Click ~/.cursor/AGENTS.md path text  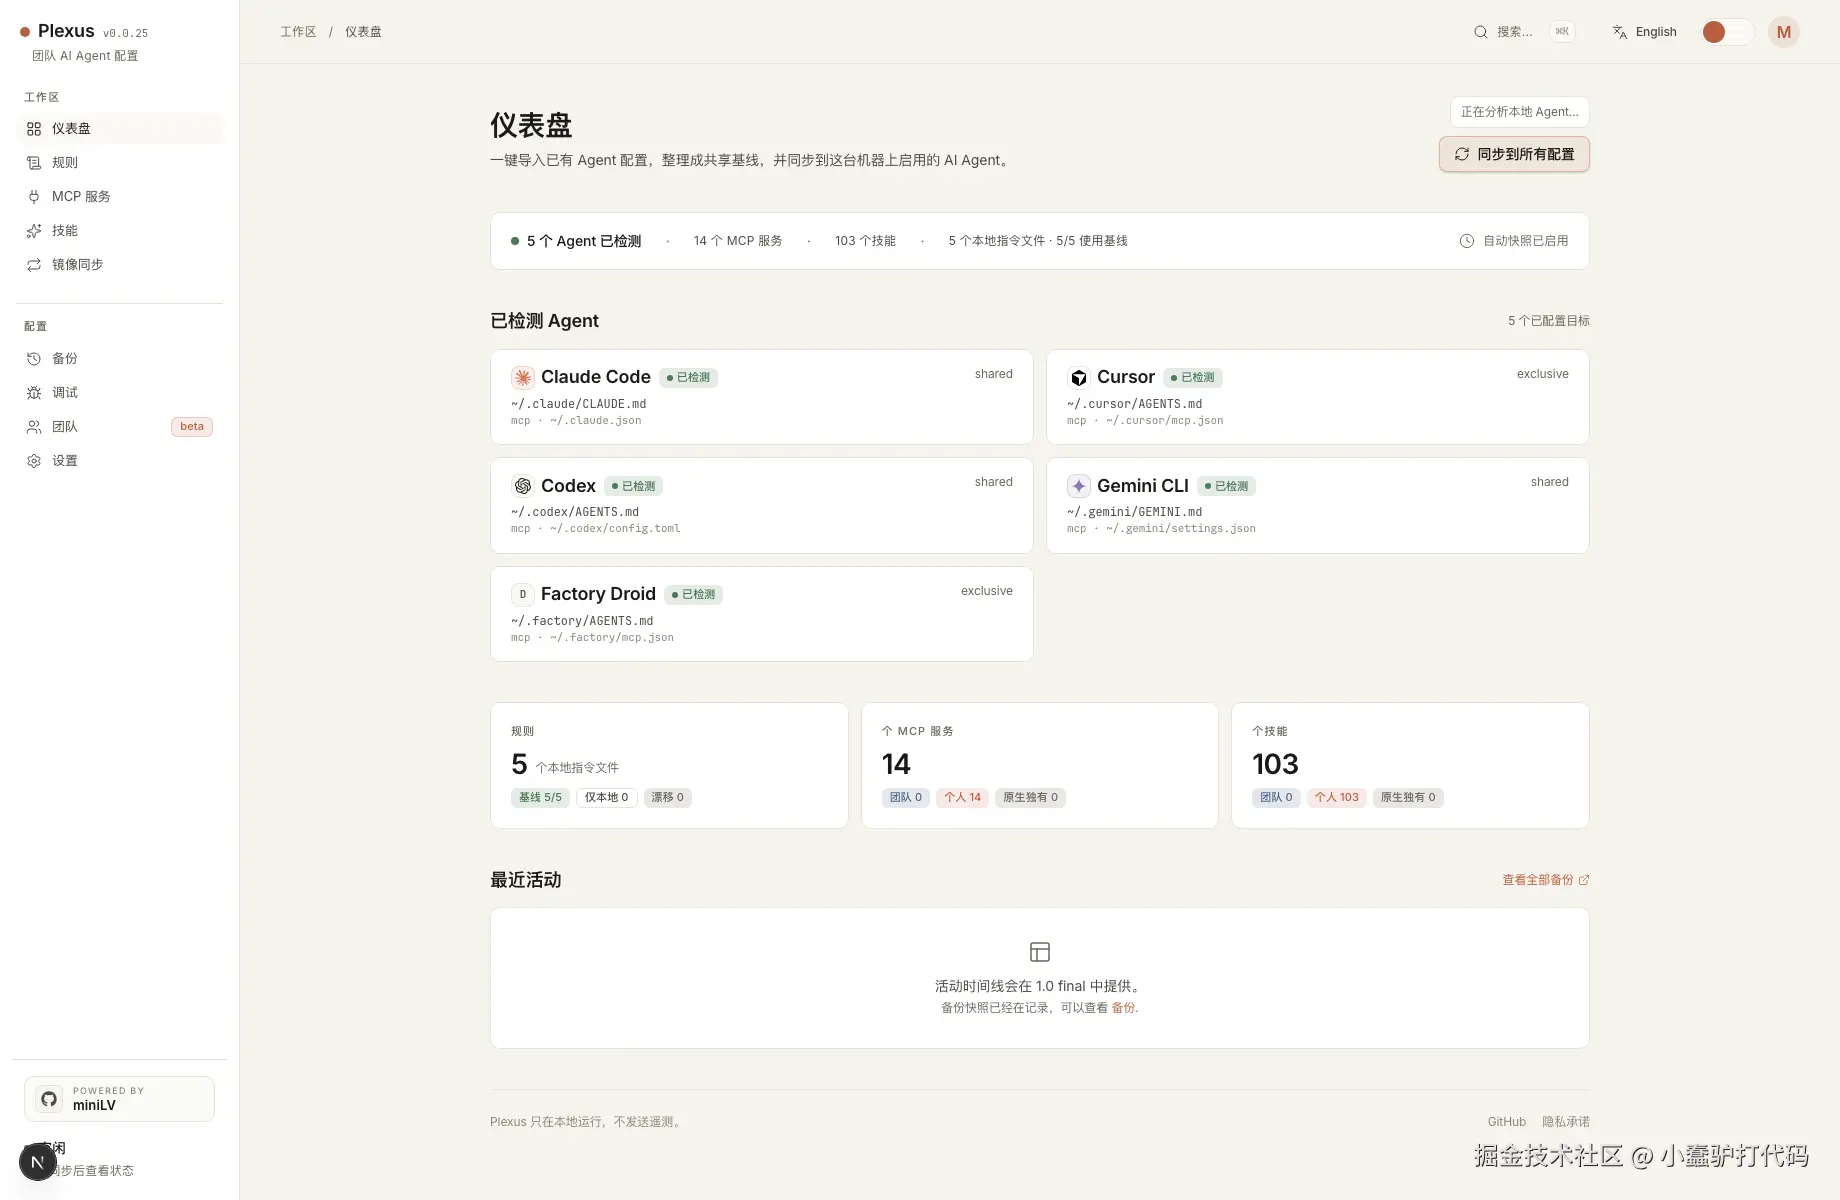click(x=1135, y=404)
